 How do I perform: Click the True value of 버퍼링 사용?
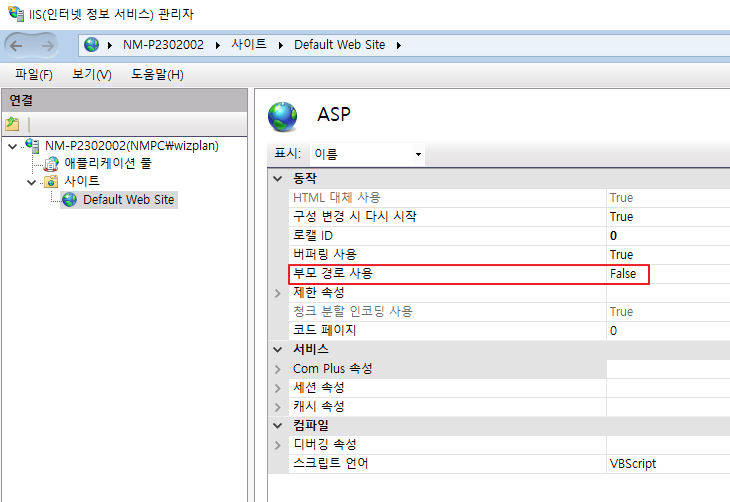(x=622, y=255)
